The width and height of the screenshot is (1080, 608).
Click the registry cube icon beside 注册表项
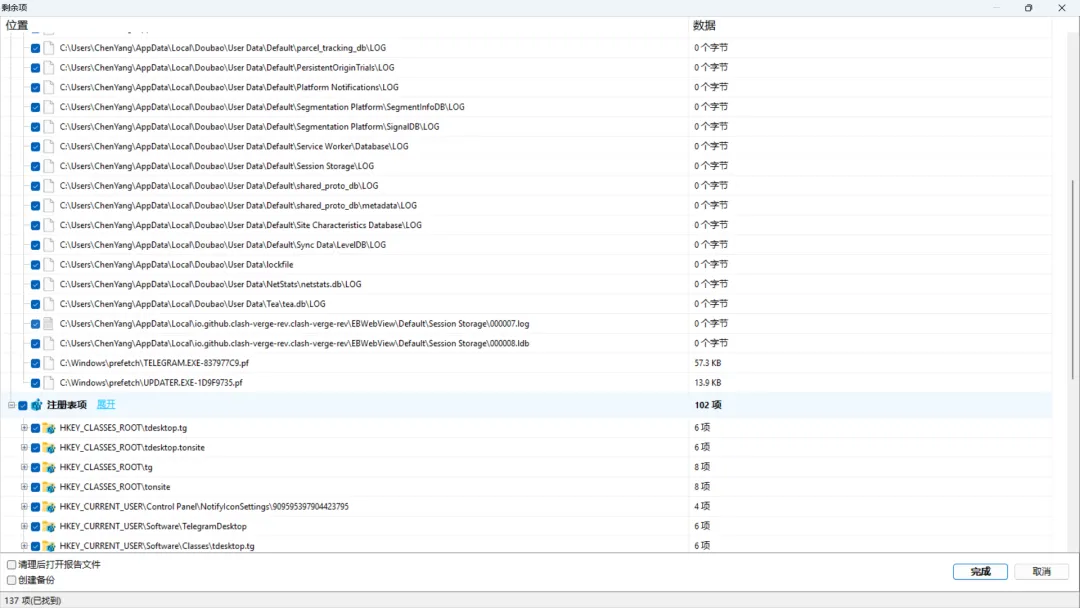point(37,405)
